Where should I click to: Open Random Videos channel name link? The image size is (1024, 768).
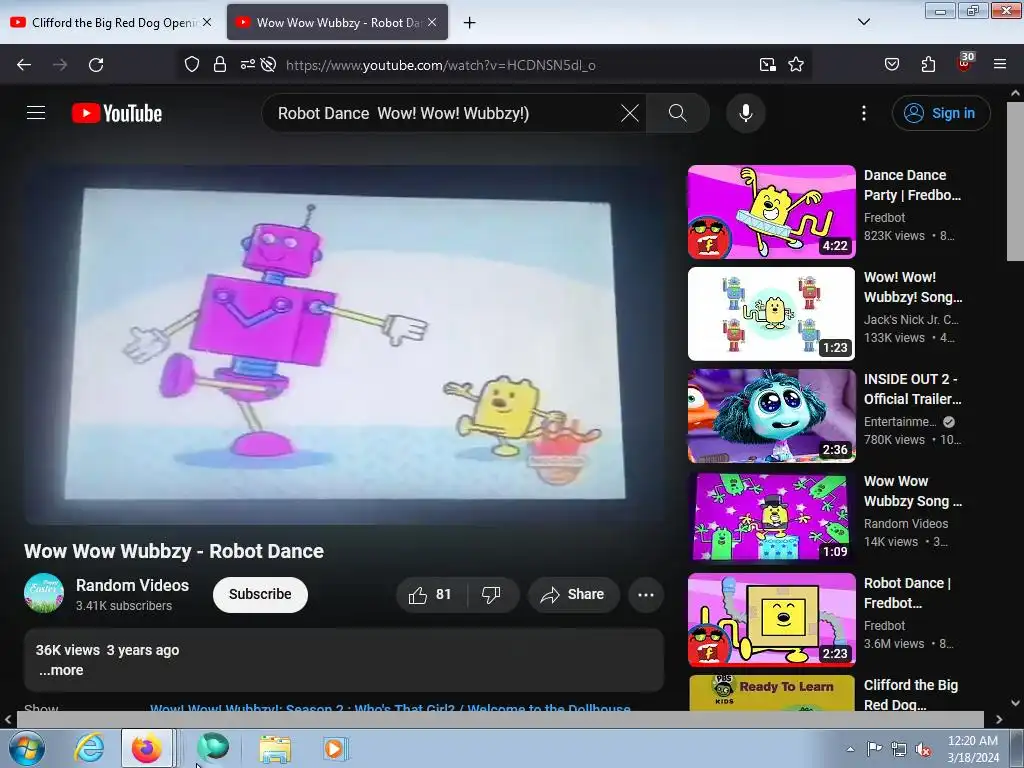point(133,585)
